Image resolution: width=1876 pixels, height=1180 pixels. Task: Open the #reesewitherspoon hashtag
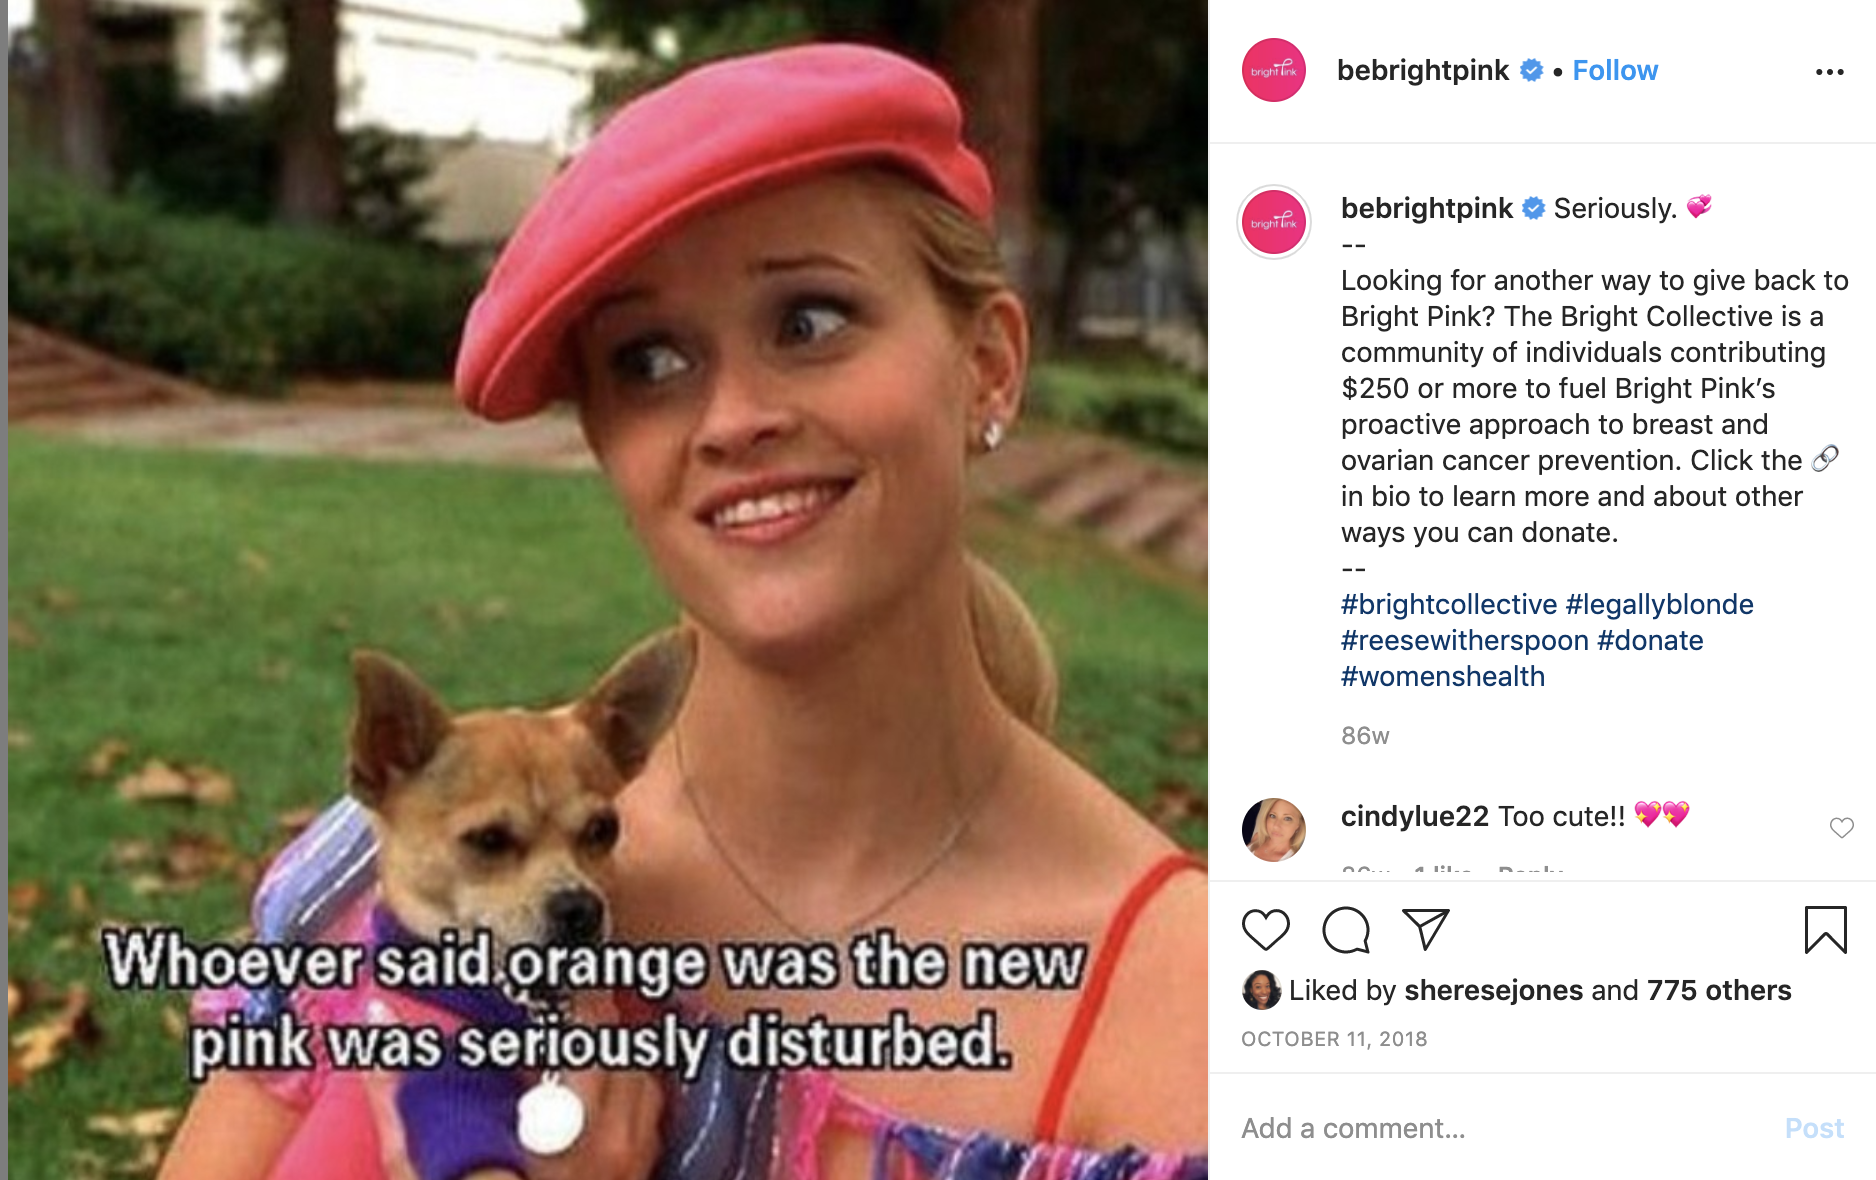click(x=1465, y=640)
